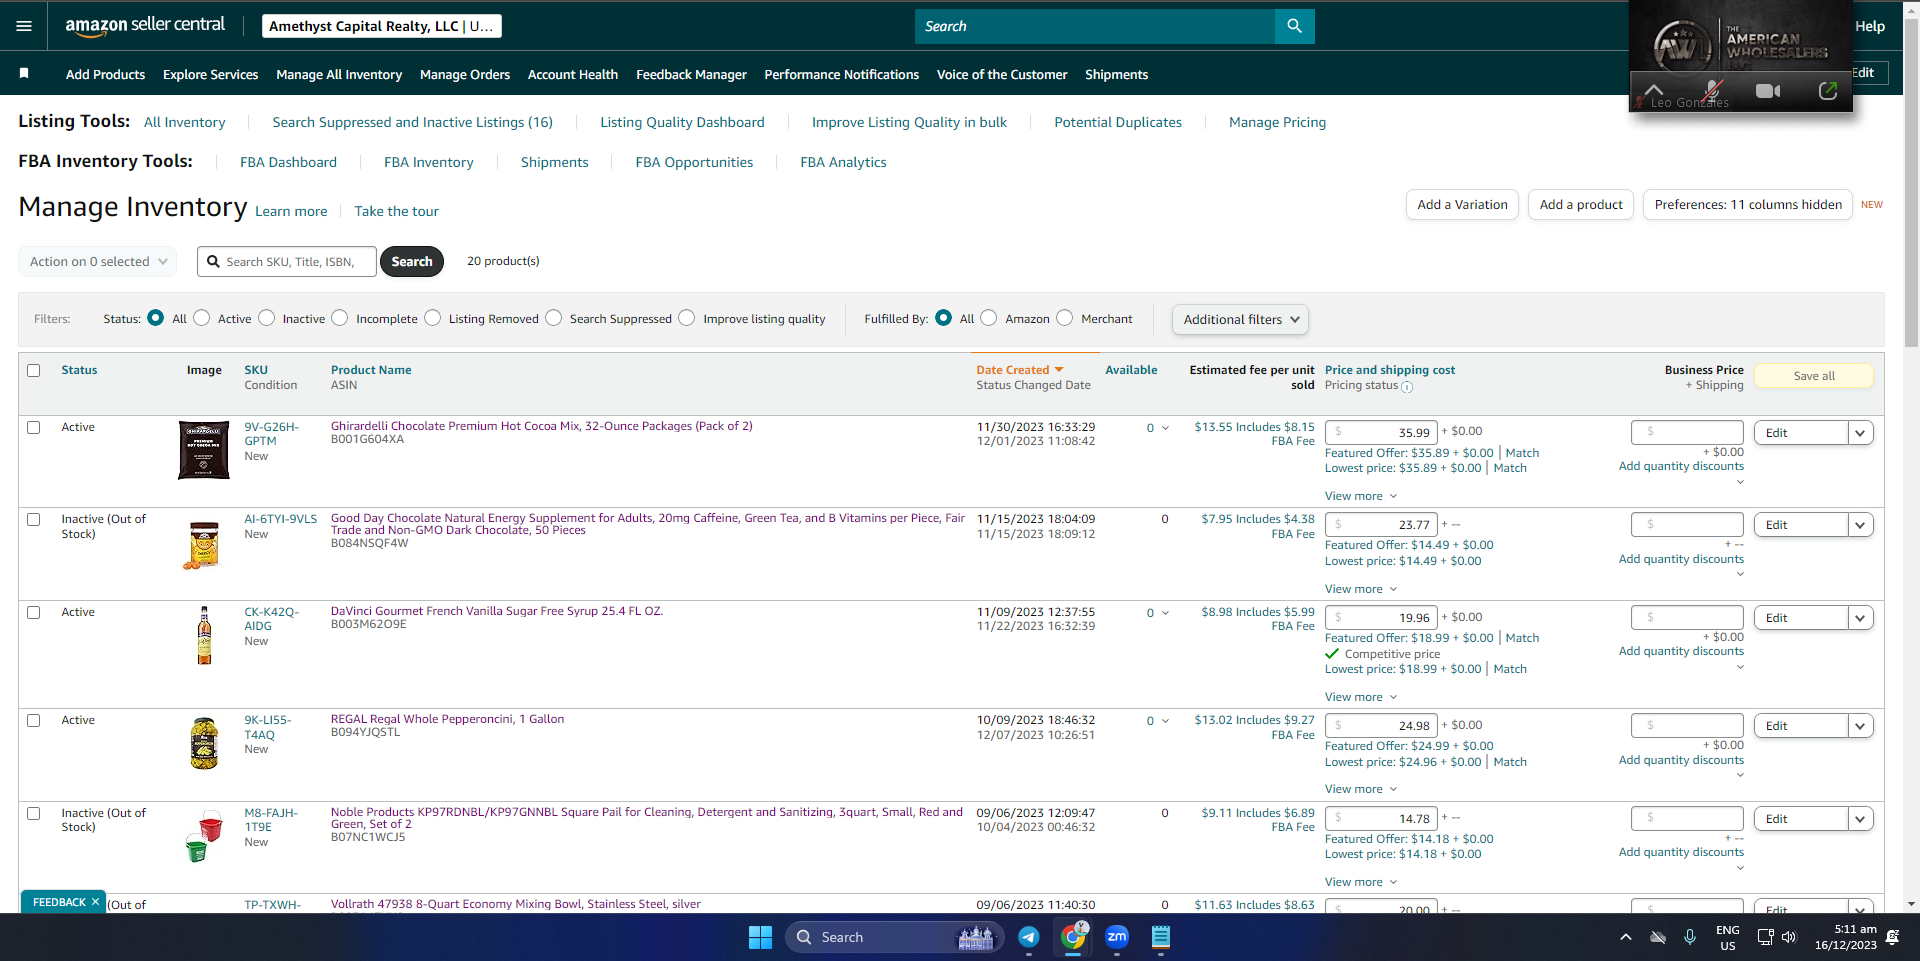Filter Fulfilled By Merchant radio
The image size is (1920, 961).
pos(1065,318)
